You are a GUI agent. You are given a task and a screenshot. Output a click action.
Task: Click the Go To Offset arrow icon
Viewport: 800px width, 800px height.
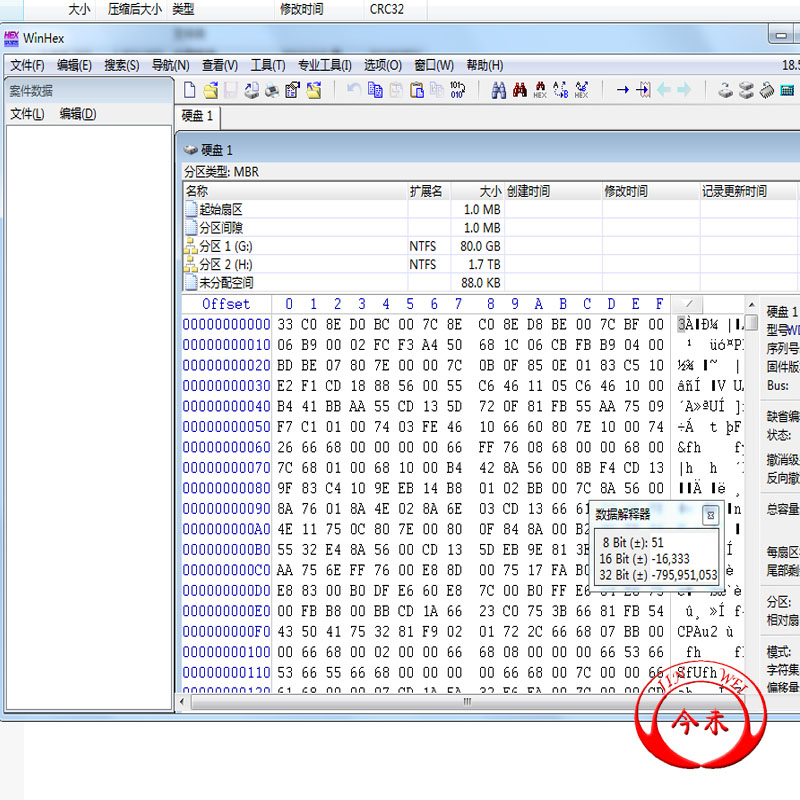(622, 90)
